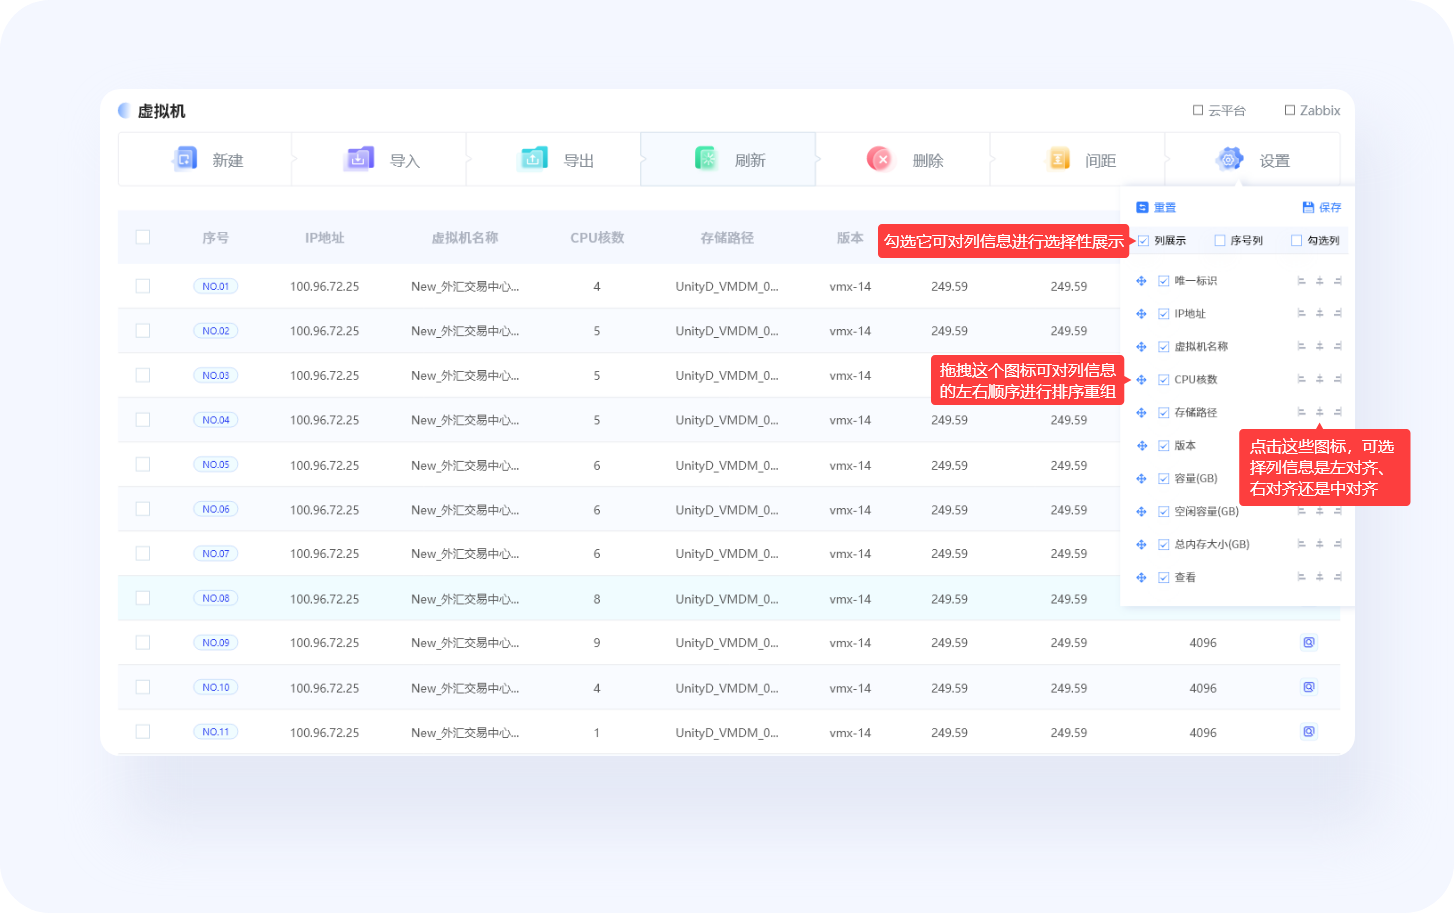This screenshot has width=1454, height=913.
Task: Click the drag handle icon for 空闲容量(GB)
Action: (1141, 512)
